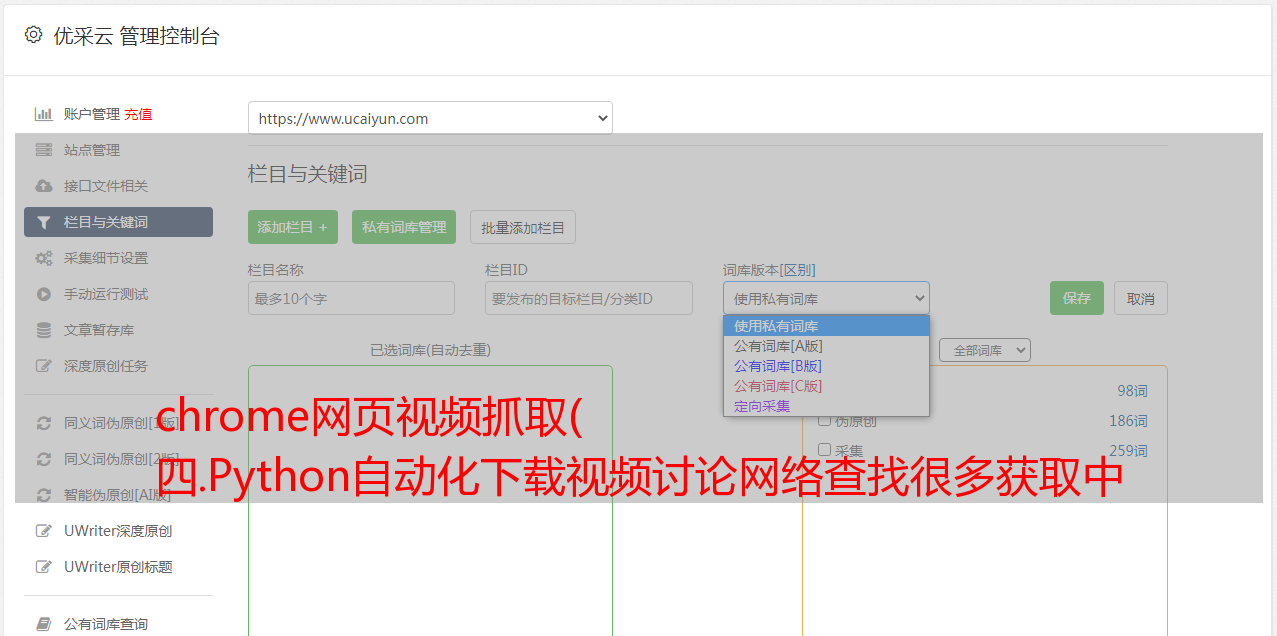Viewport: 1277px width, 636px height.
Task: Click the edit icon beside UWriter深度原创
Action: (43, 531)
